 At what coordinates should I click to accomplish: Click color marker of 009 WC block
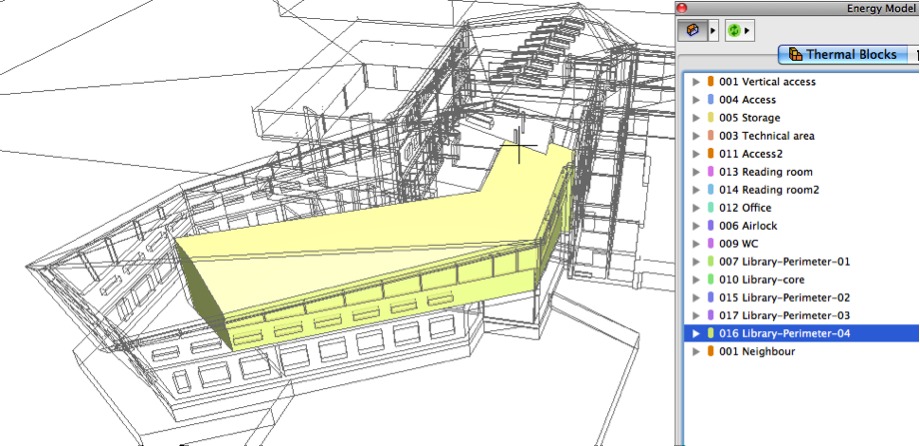click(711, 244)
